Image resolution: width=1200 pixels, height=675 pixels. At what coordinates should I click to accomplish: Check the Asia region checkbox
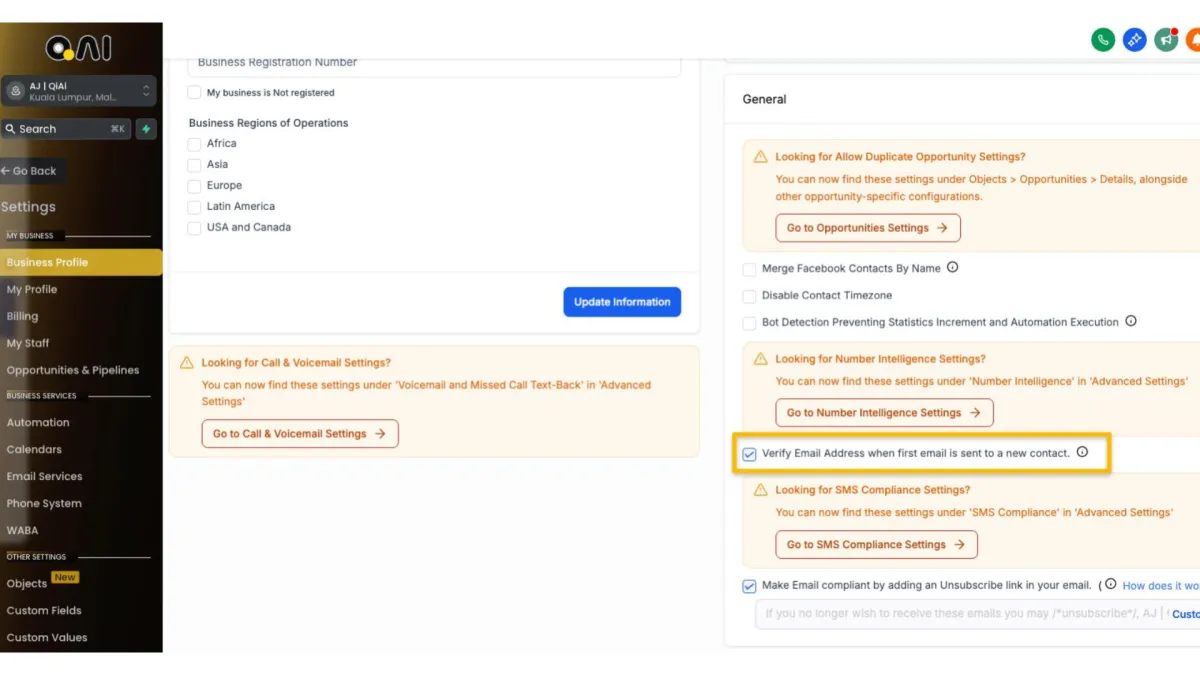click(195, 165)
